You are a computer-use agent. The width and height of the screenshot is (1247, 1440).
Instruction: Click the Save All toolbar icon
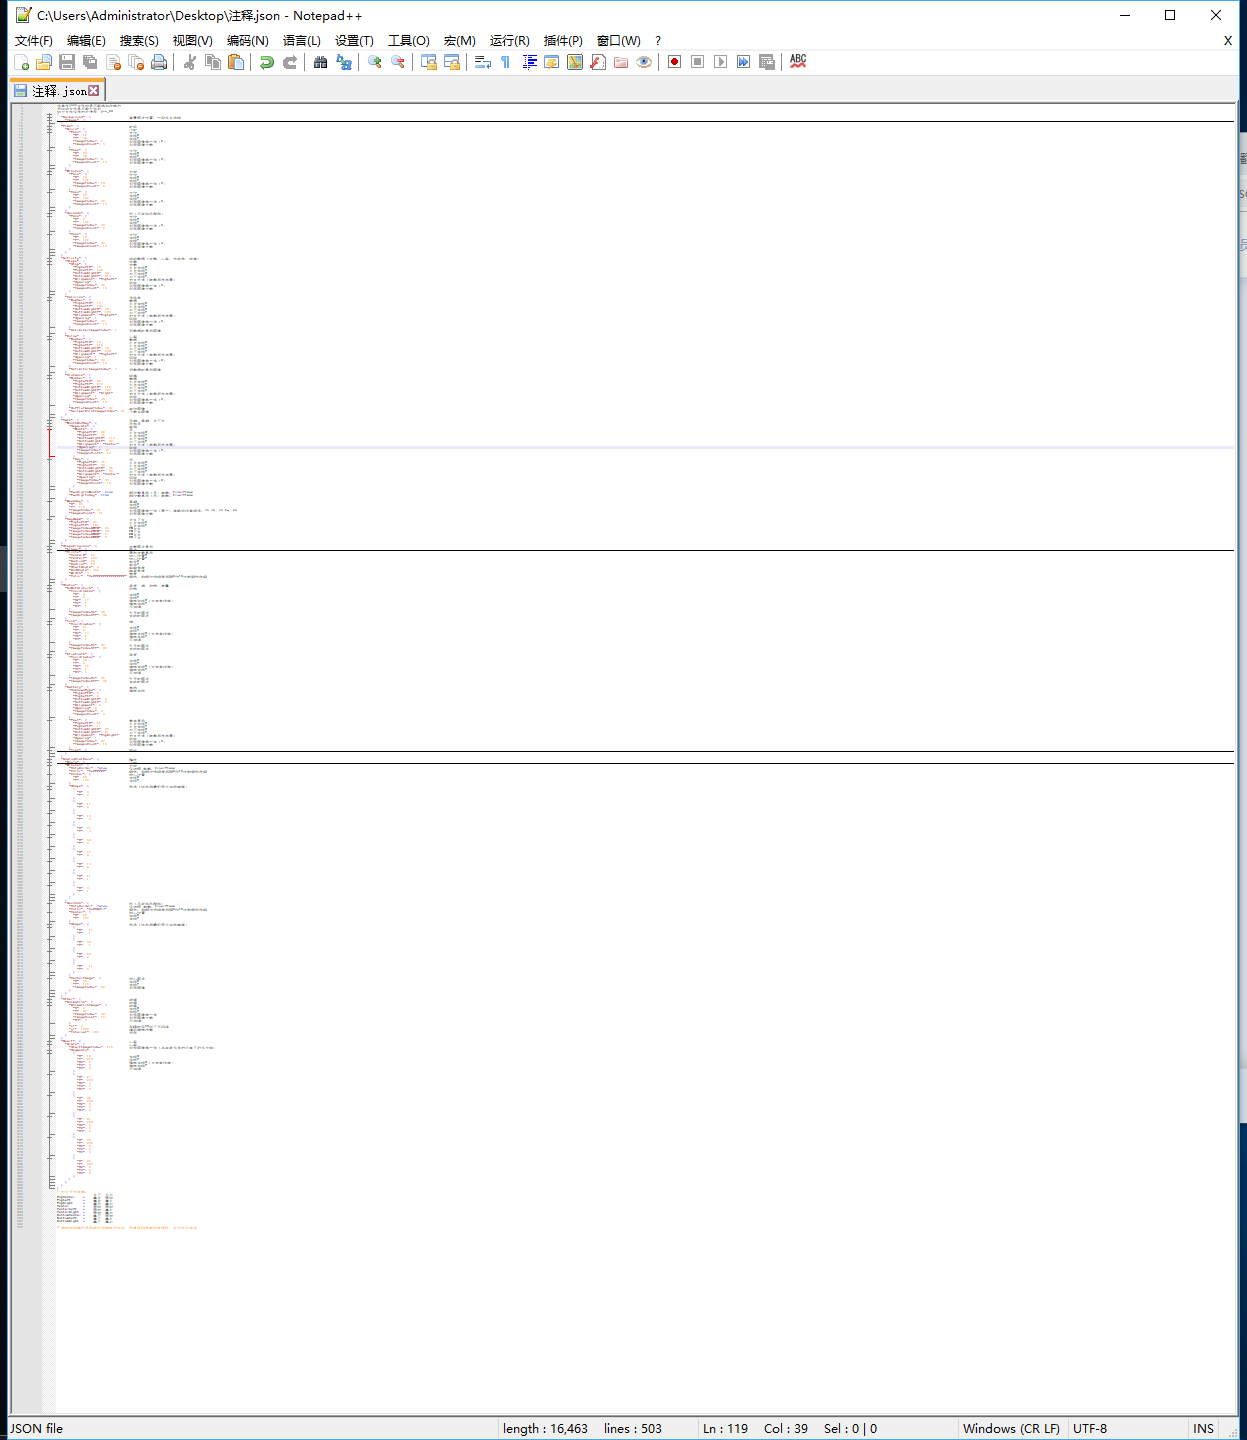tap(90, 62)
